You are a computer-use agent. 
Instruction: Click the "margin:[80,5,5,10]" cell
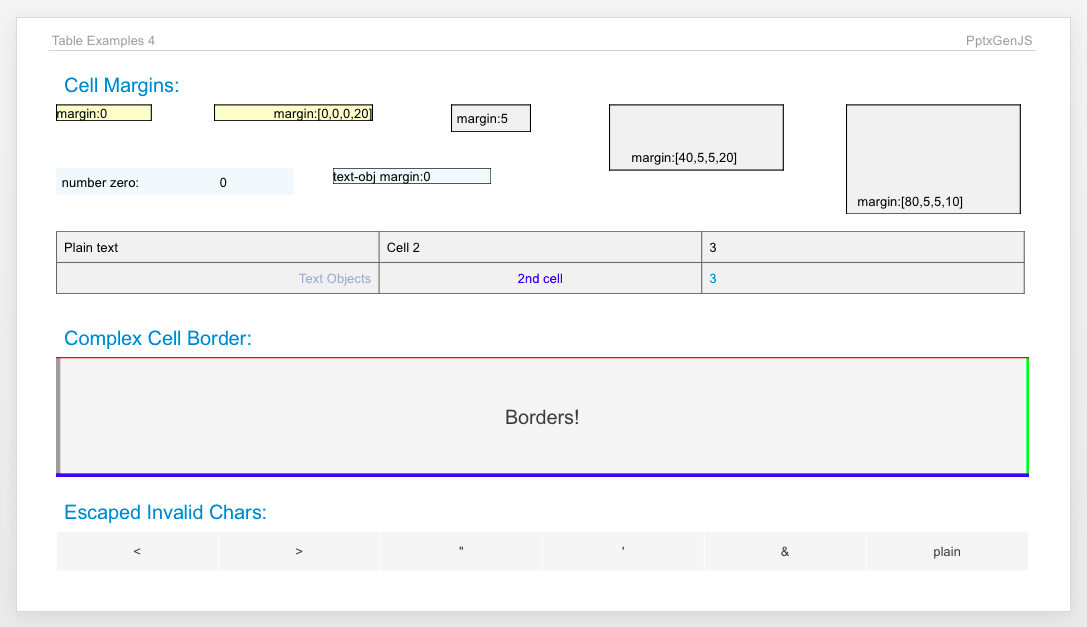click(x=933, y=158)
